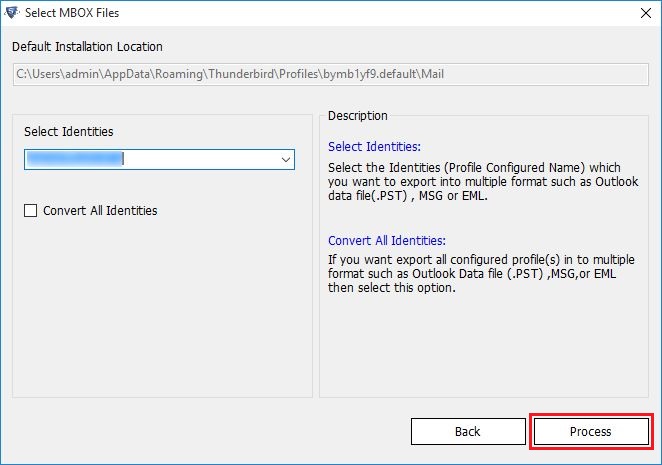Expand identities list using the chevron arrow
This screenshot has height=465, width=662.
286,159
